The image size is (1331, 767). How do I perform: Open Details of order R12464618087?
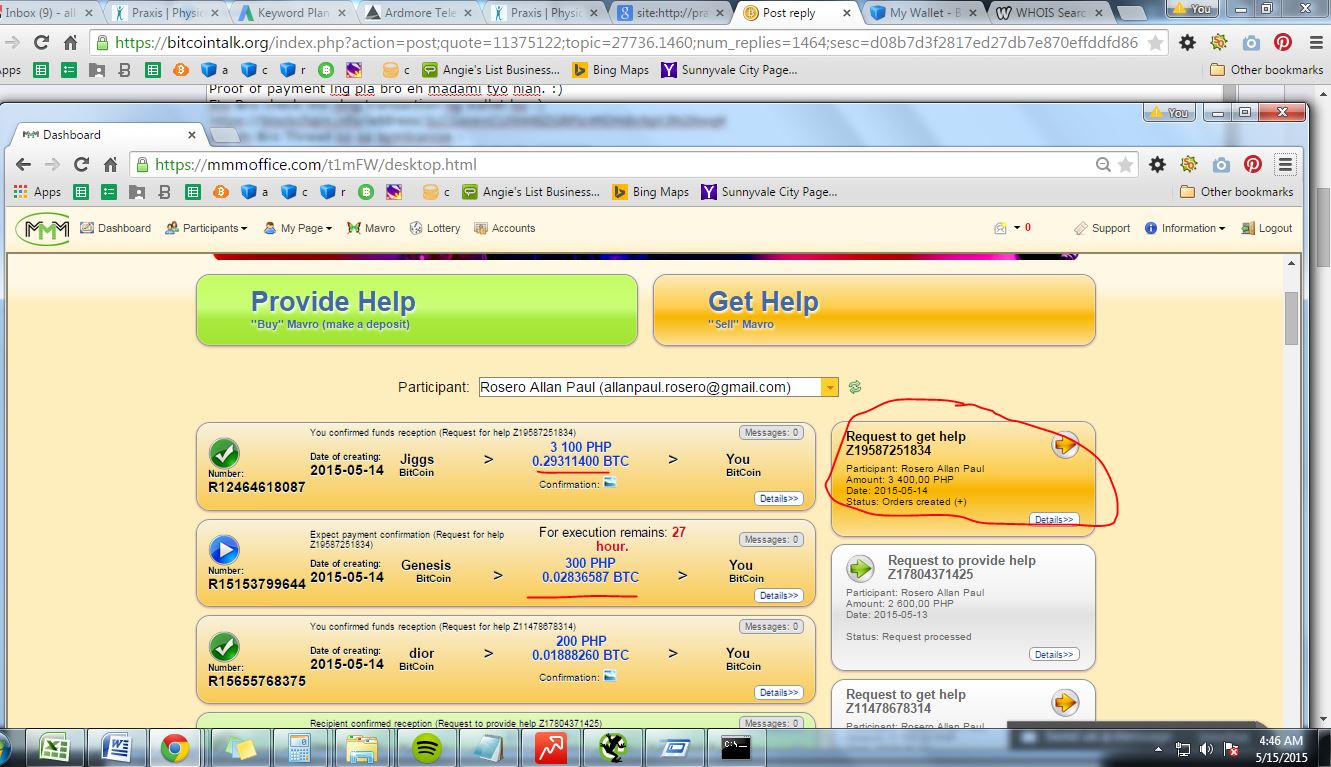pyautogui.click(x=778, y=498)
